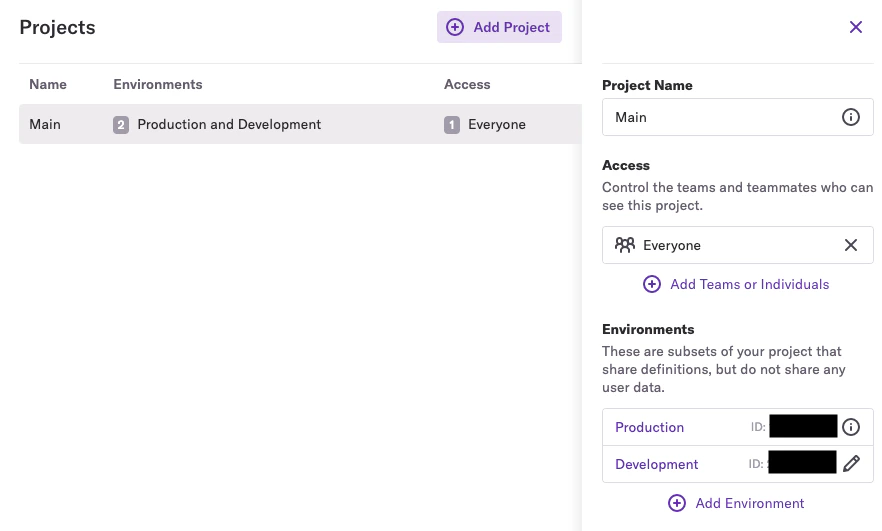Click the Environments column header
This screenshot has width=882, height=531.
(158, 84)
